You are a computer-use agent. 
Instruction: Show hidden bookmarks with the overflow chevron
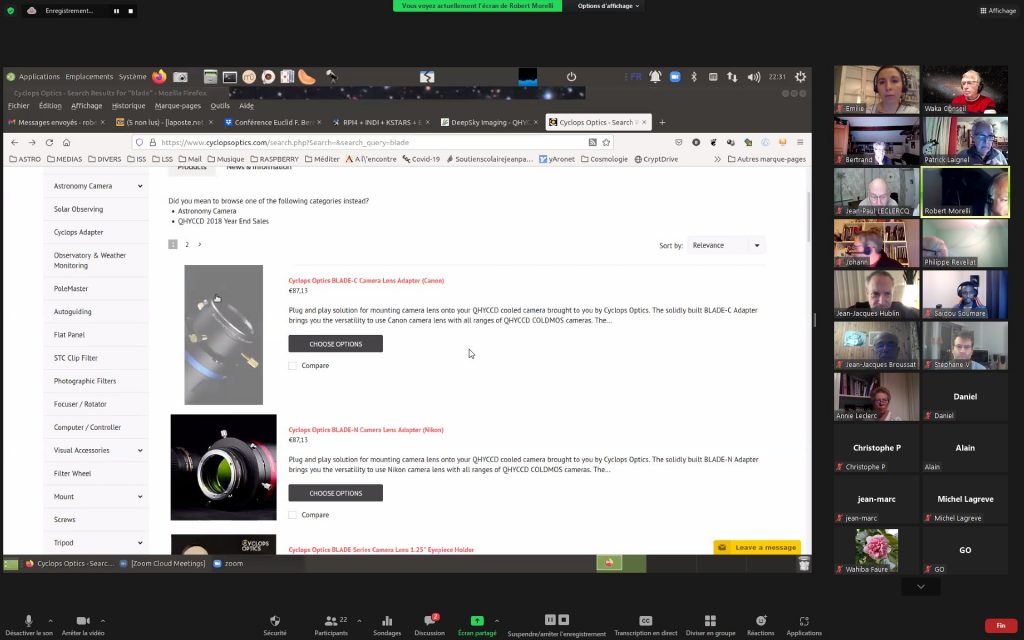pyautogui.click(x=718, y=159)
